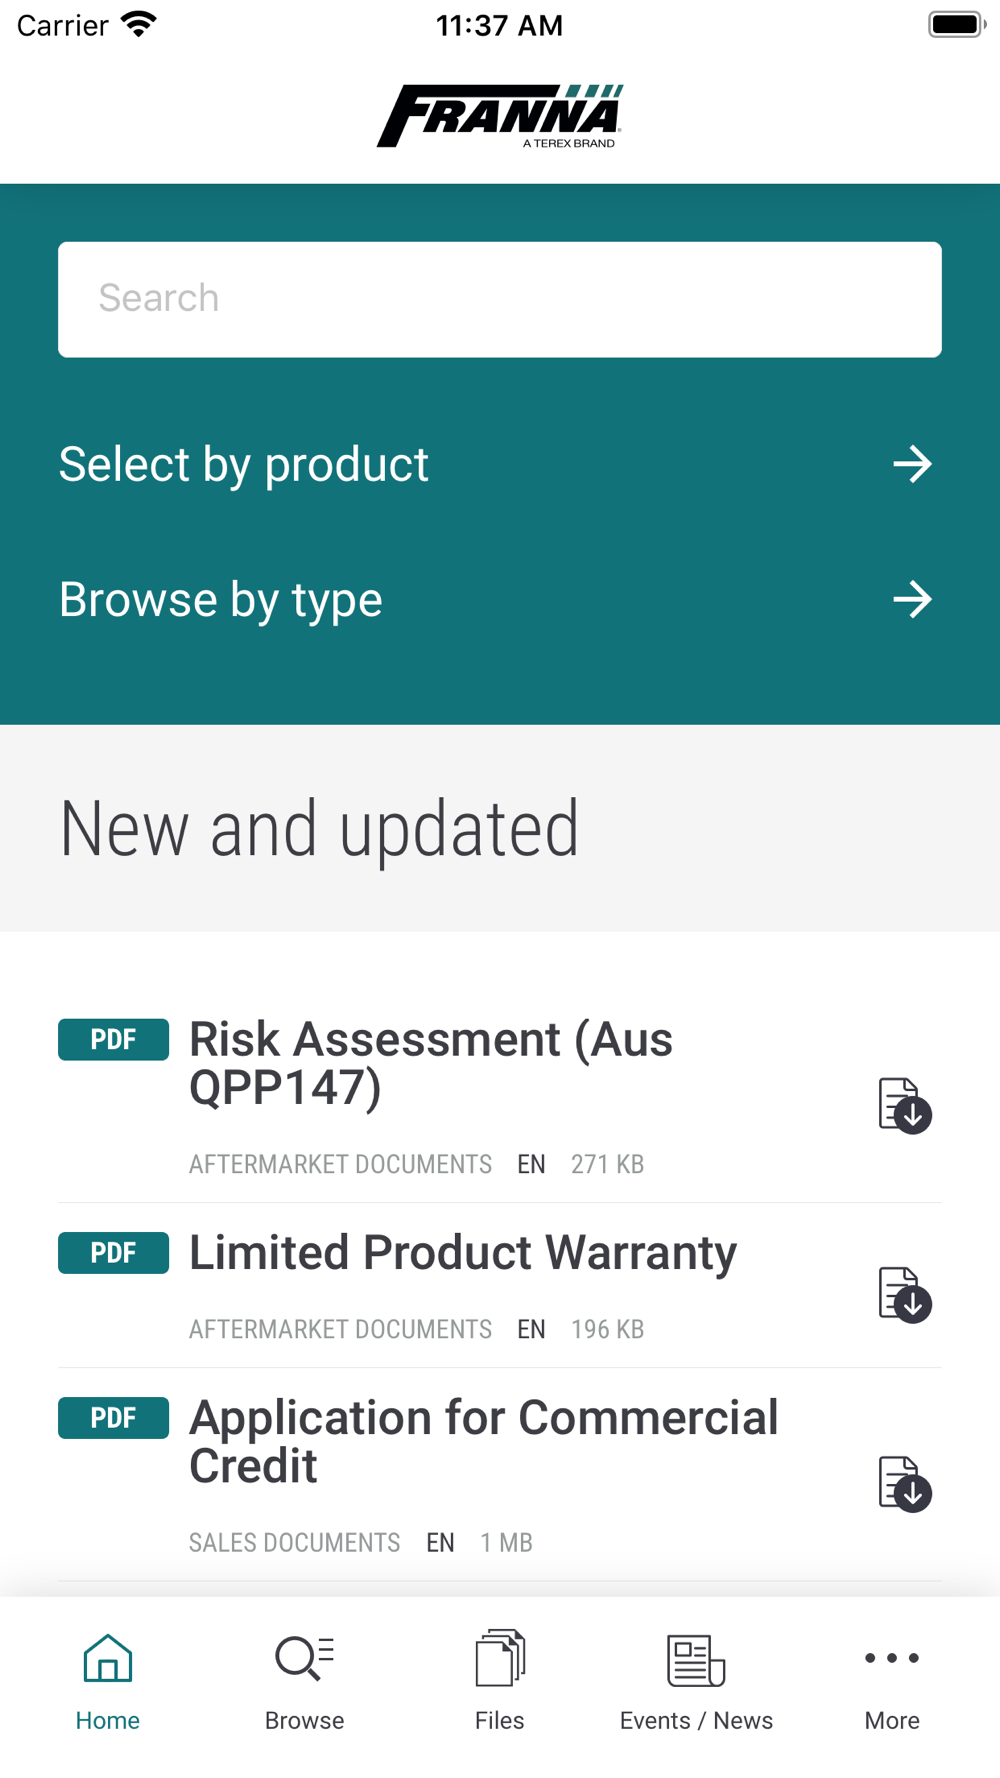The image size is (1000, 1778).
Task: Download Application for Commercial Credit document
Action: click(x=904, y=1483)
